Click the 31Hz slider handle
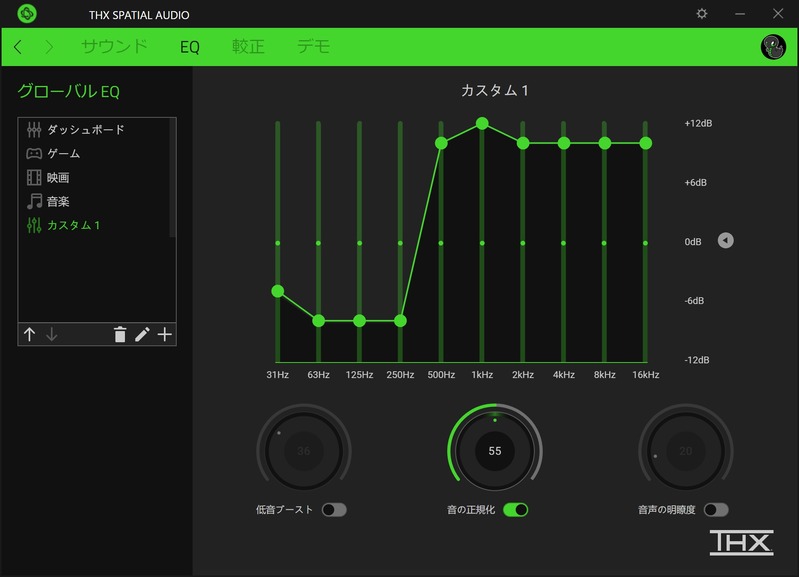This screenshot has width=799, height=577. pos(278,291)
